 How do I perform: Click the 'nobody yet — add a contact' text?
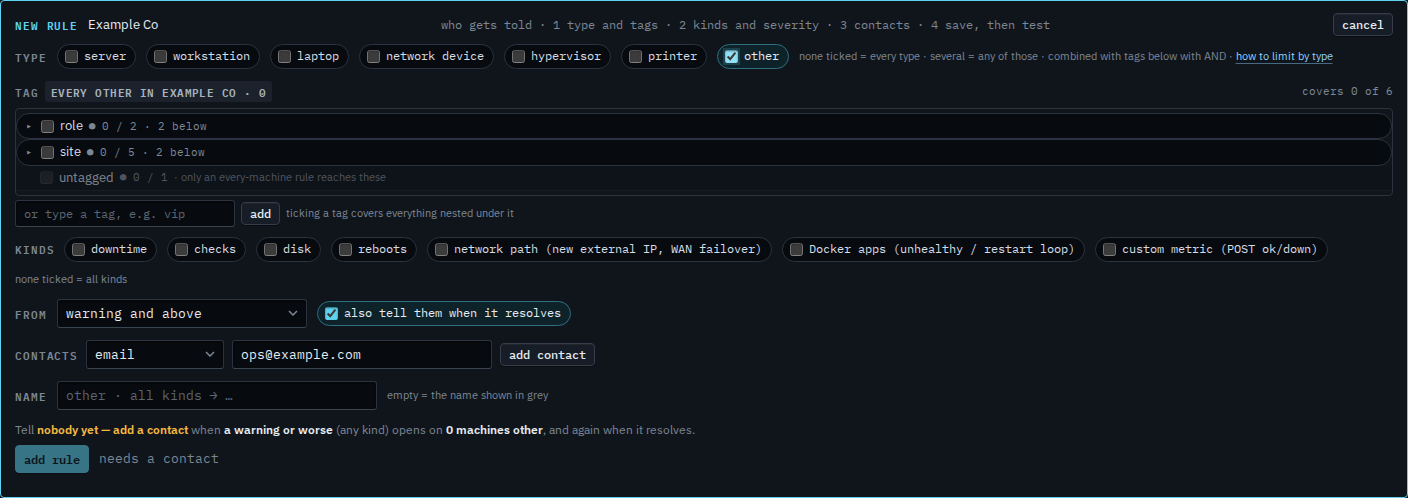[113, 430]
